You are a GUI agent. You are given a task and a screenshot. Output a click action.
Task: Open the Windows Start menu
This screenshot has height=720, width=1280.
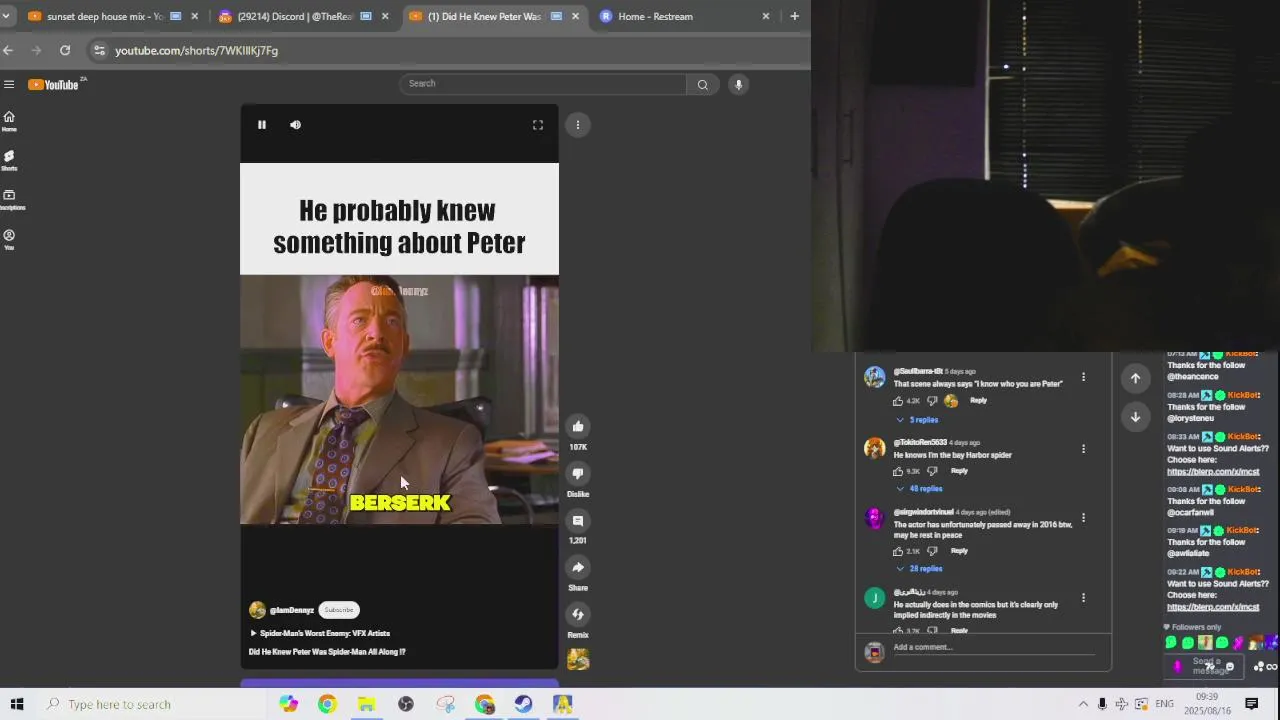pyautogui.click(x=17, y=704)
